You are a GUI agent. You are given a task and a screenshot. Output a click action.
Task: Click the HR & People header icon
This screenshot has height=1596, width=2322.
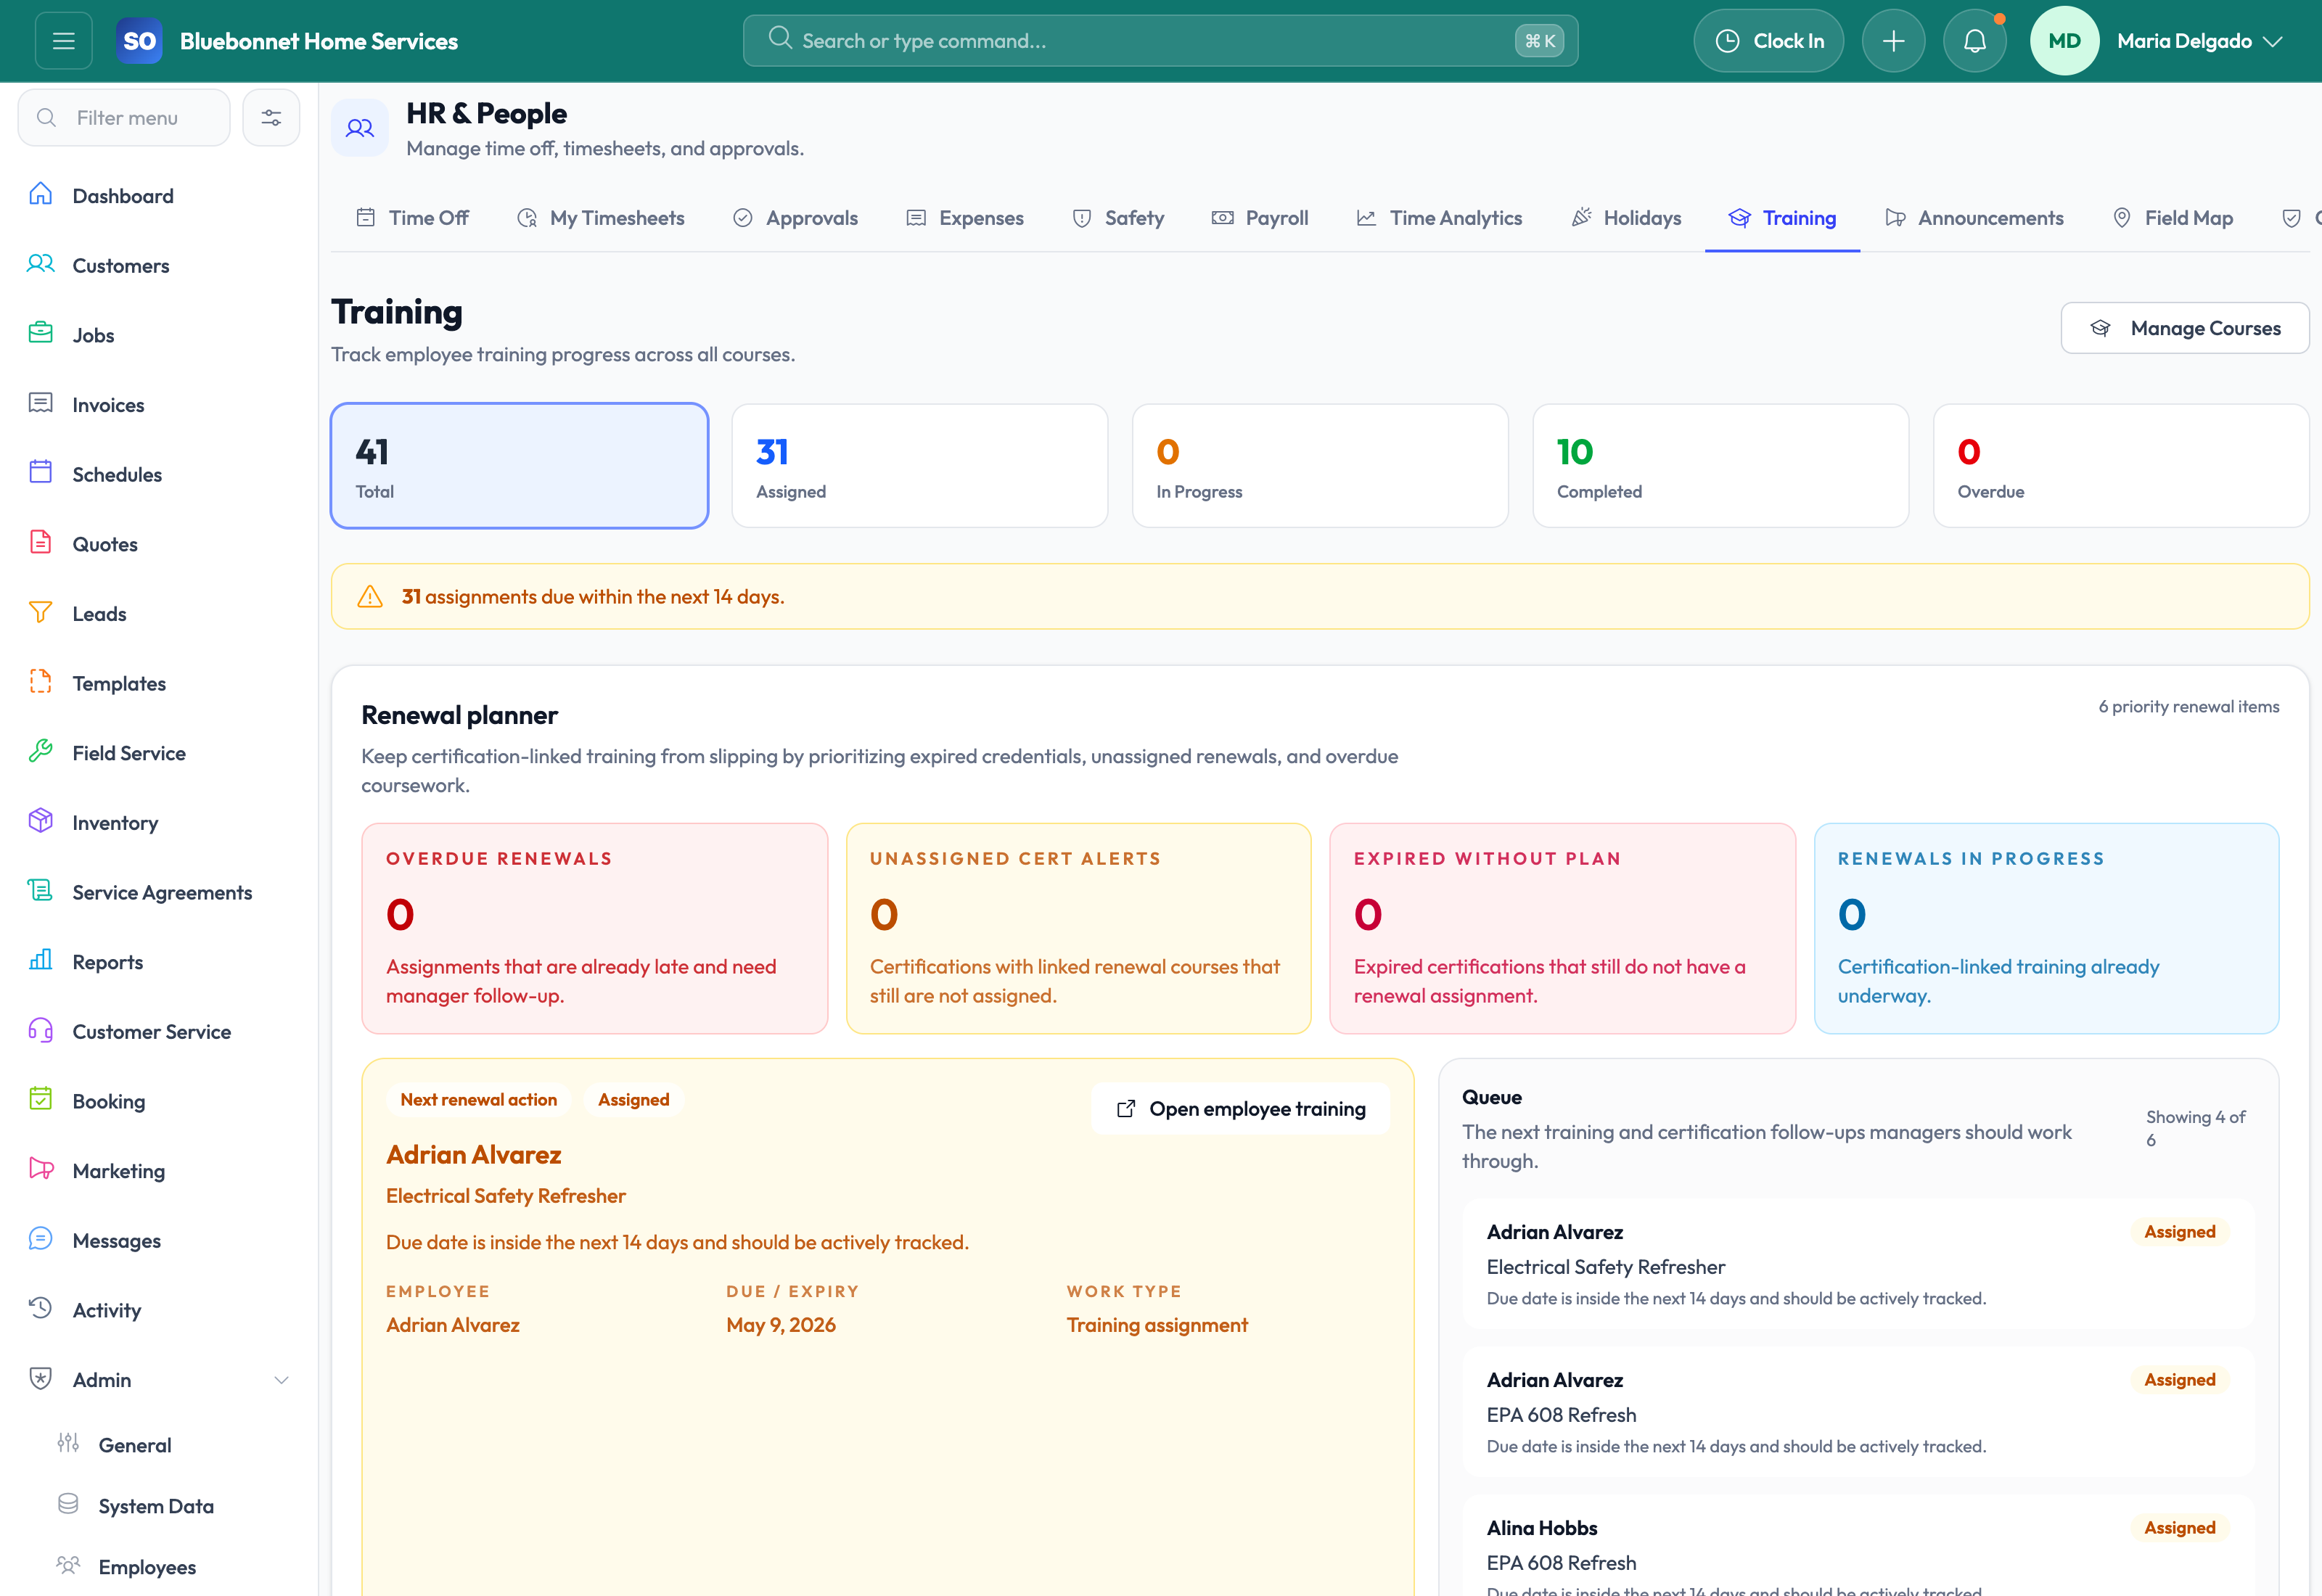[x=360, y=128]
